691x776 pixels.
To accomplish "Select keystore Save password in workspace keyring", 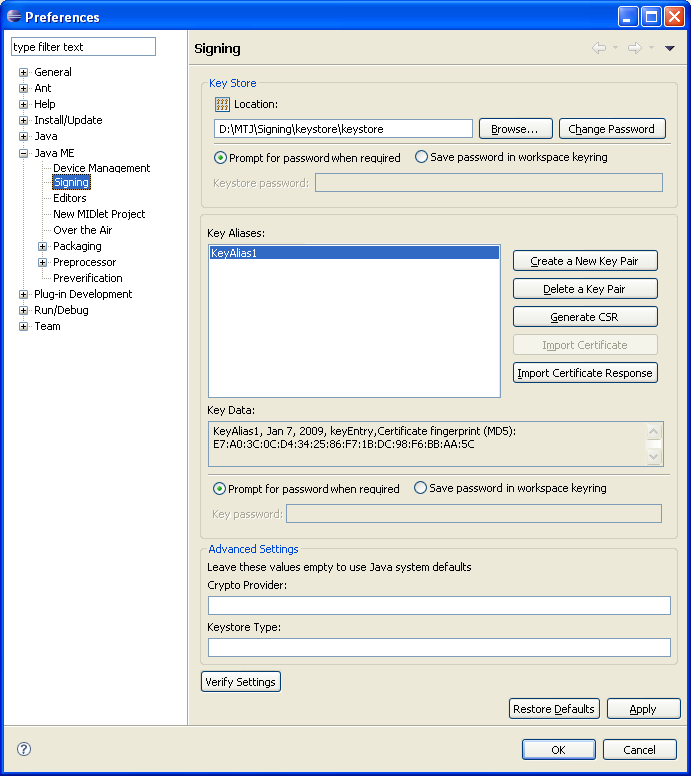I will [x=421, y=157].
